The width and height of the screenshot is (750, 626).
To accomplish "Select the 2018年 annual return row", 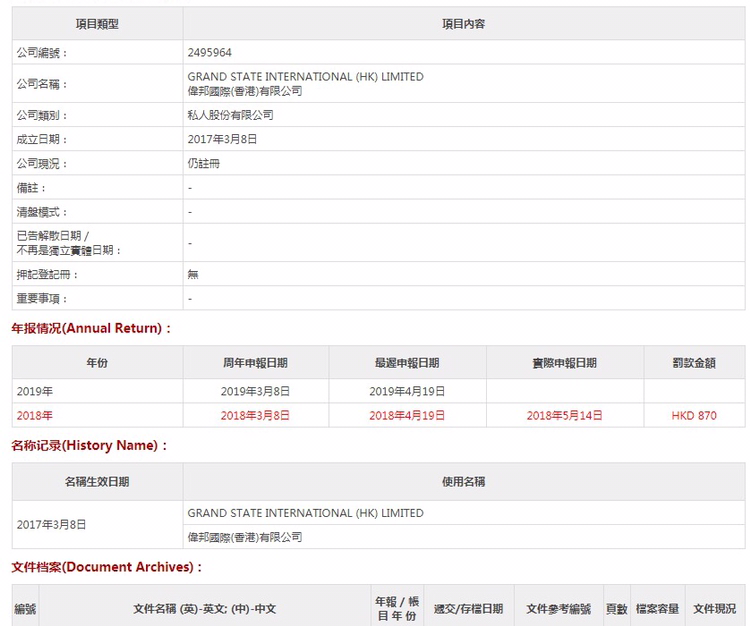I will pos(378,415).
